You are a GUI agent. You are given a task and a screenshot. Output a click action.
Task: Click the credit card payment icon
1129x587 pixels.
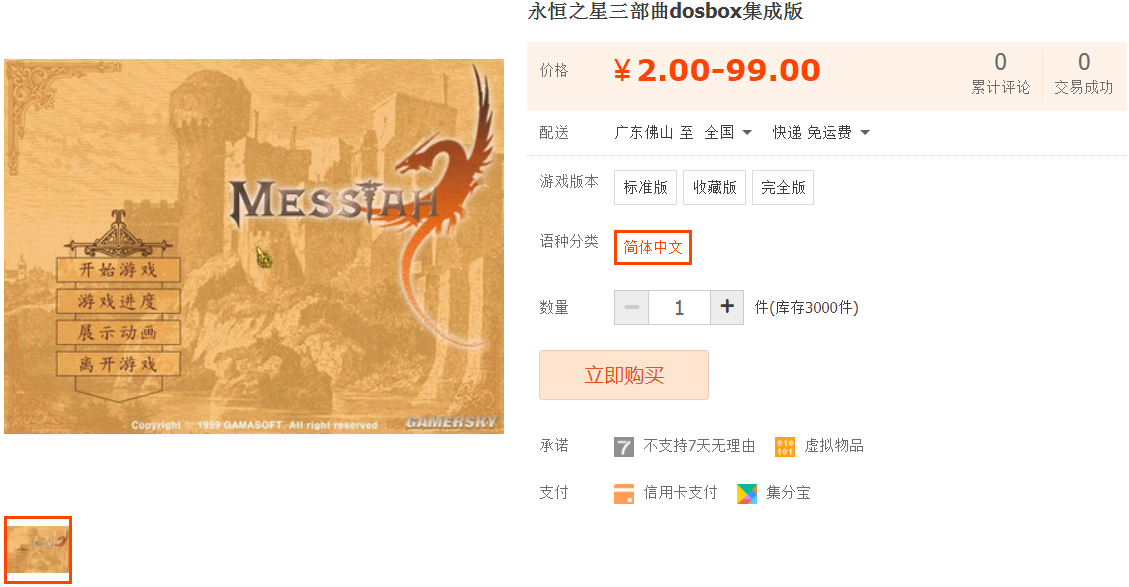(x=624, y=493)
